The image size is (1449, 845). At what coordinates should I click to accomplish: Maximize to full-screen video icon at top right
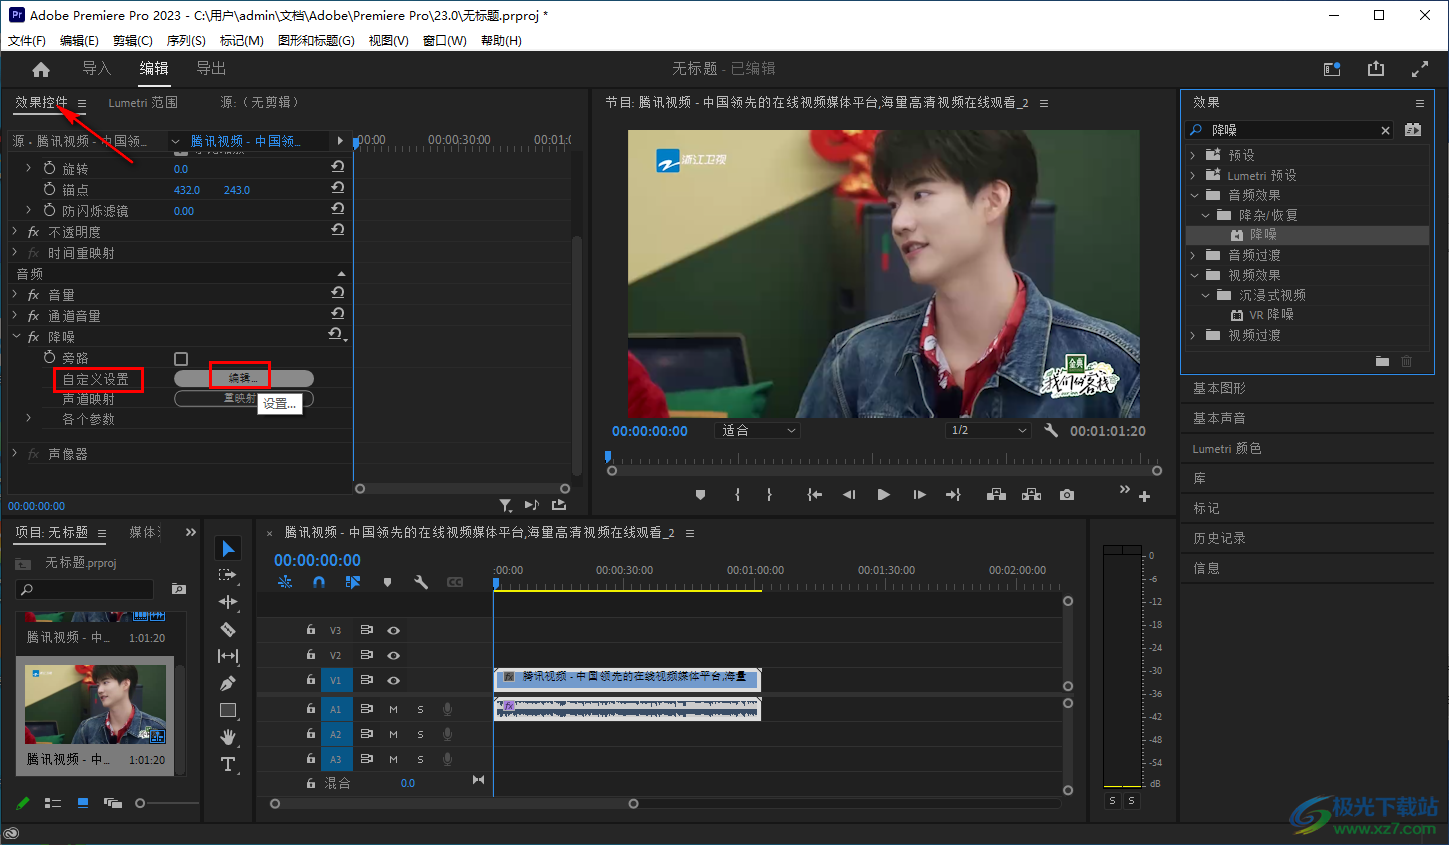1420,68
